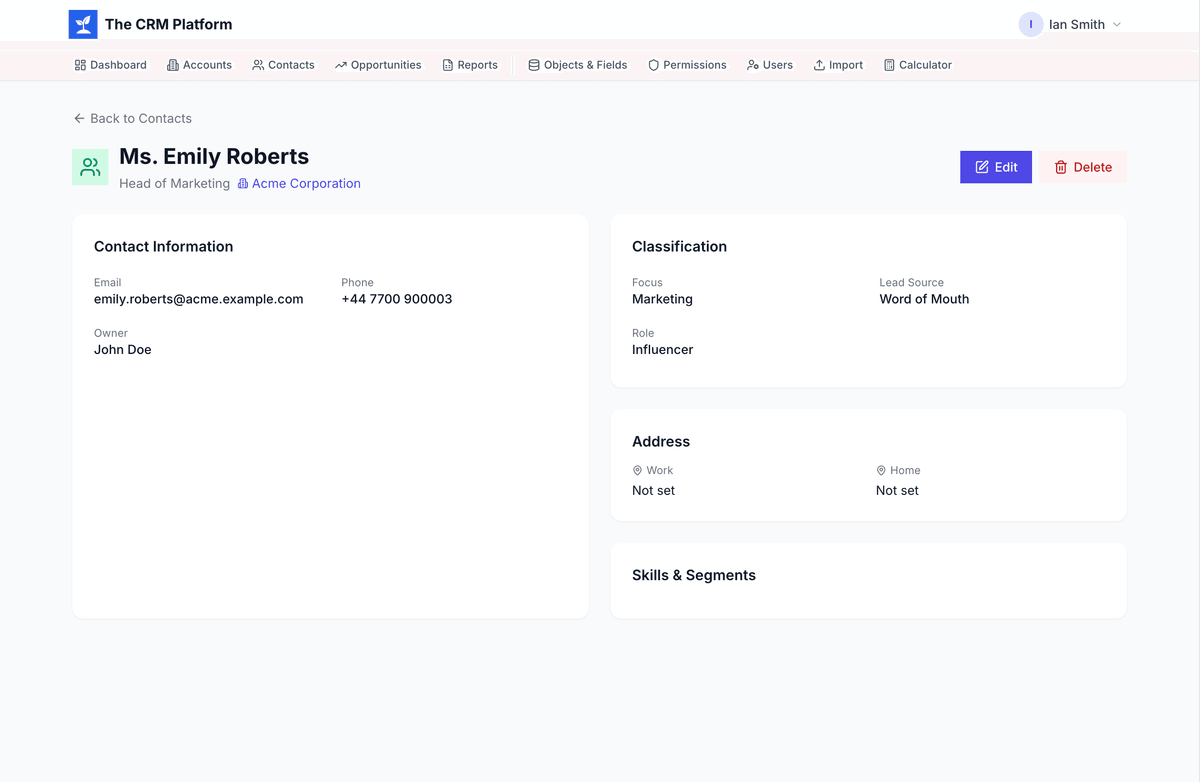The image size is (1200, 782).
Task: Open the Dashboard nav item
Action: point(110,65)
